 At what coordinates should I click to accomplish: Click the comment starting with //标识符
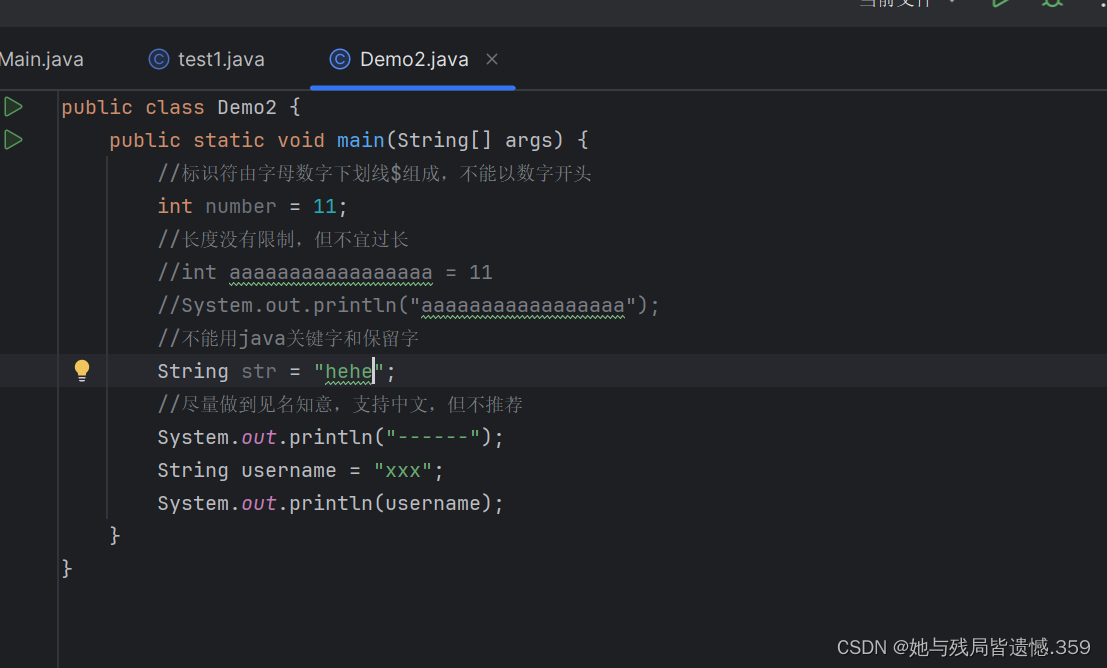pos(374,173)
